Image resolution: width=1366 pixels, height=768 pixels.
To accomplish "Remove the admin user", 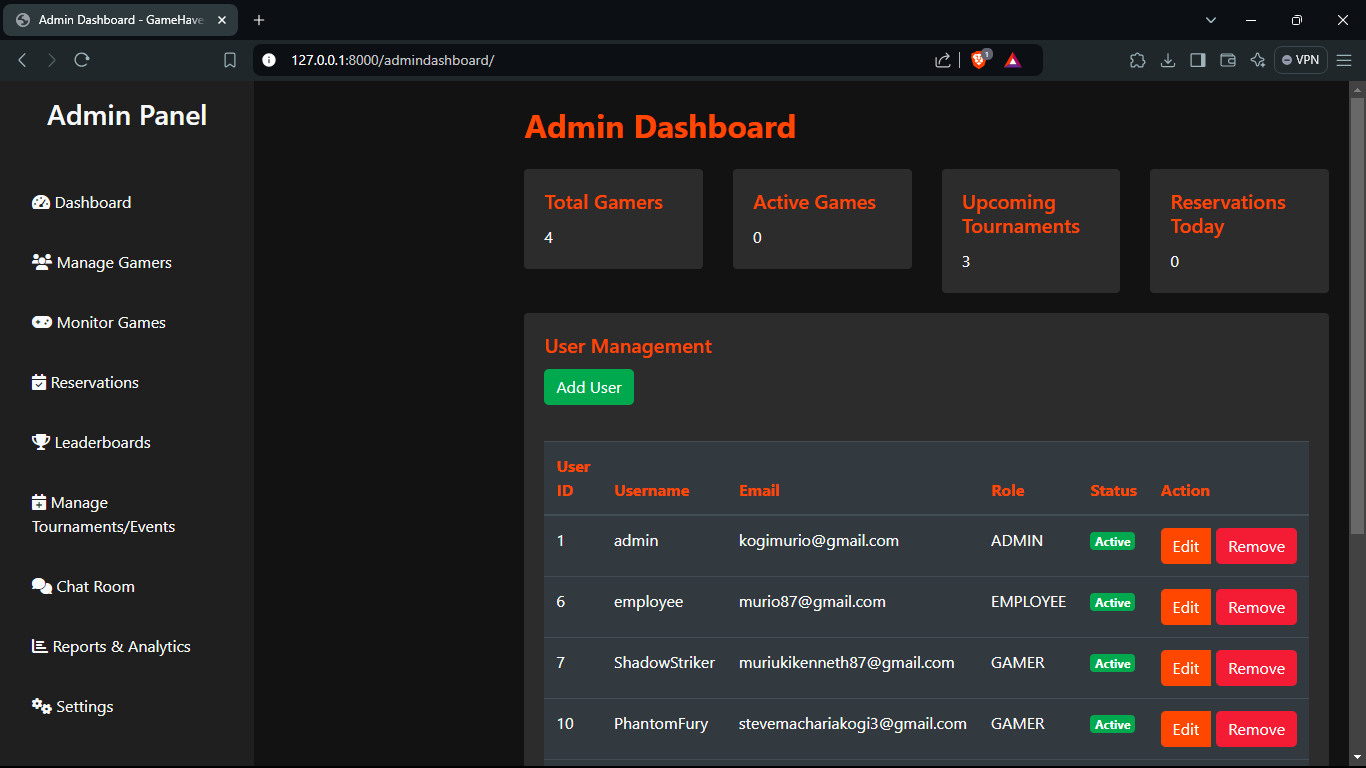I will (1256, 546).
